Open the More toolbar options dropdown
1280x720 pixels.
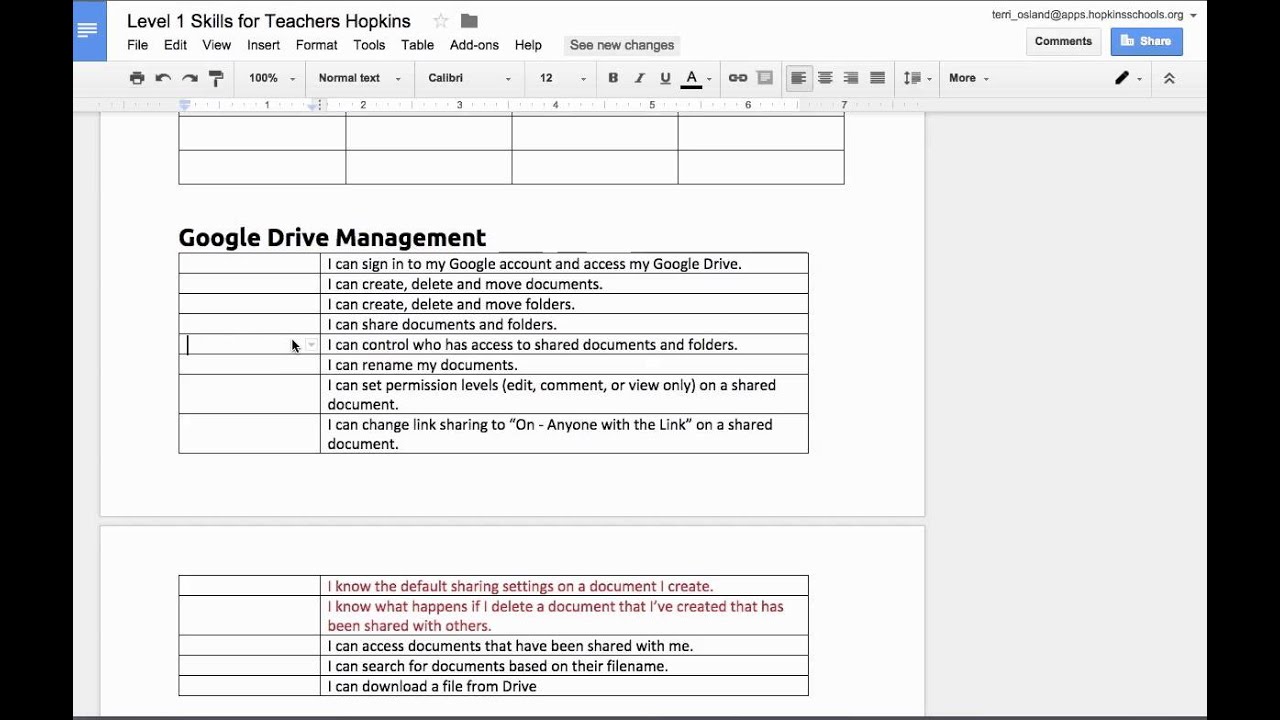968,78
